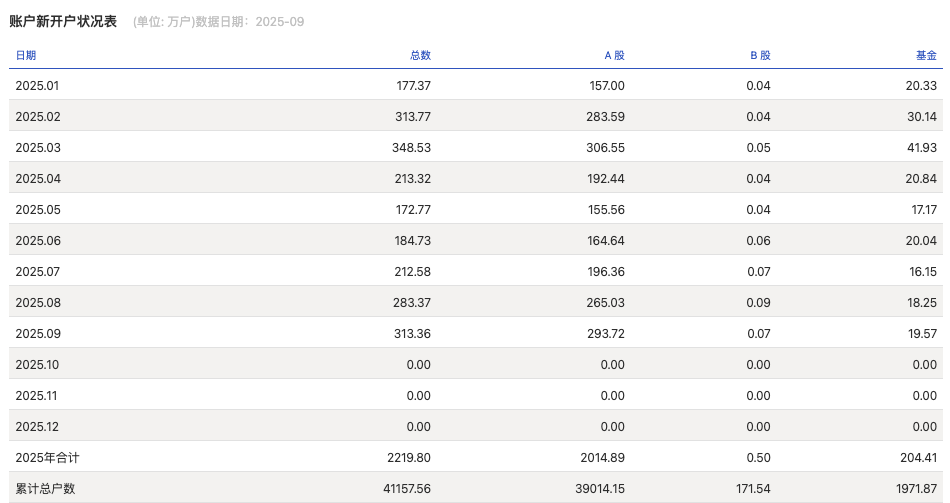The width and height of the screenshot is (950, 503).
Task: Click the 账户新开户状况表 title
Action: [63, 21]
